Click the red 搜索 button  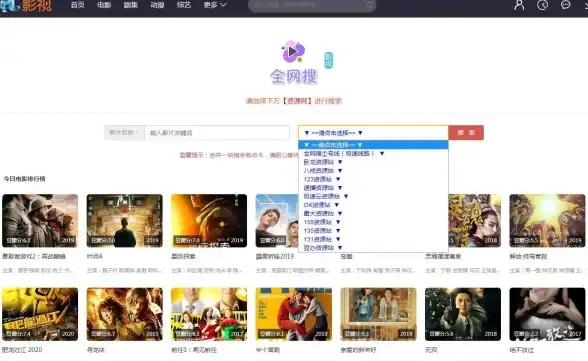tap(466, 133)
